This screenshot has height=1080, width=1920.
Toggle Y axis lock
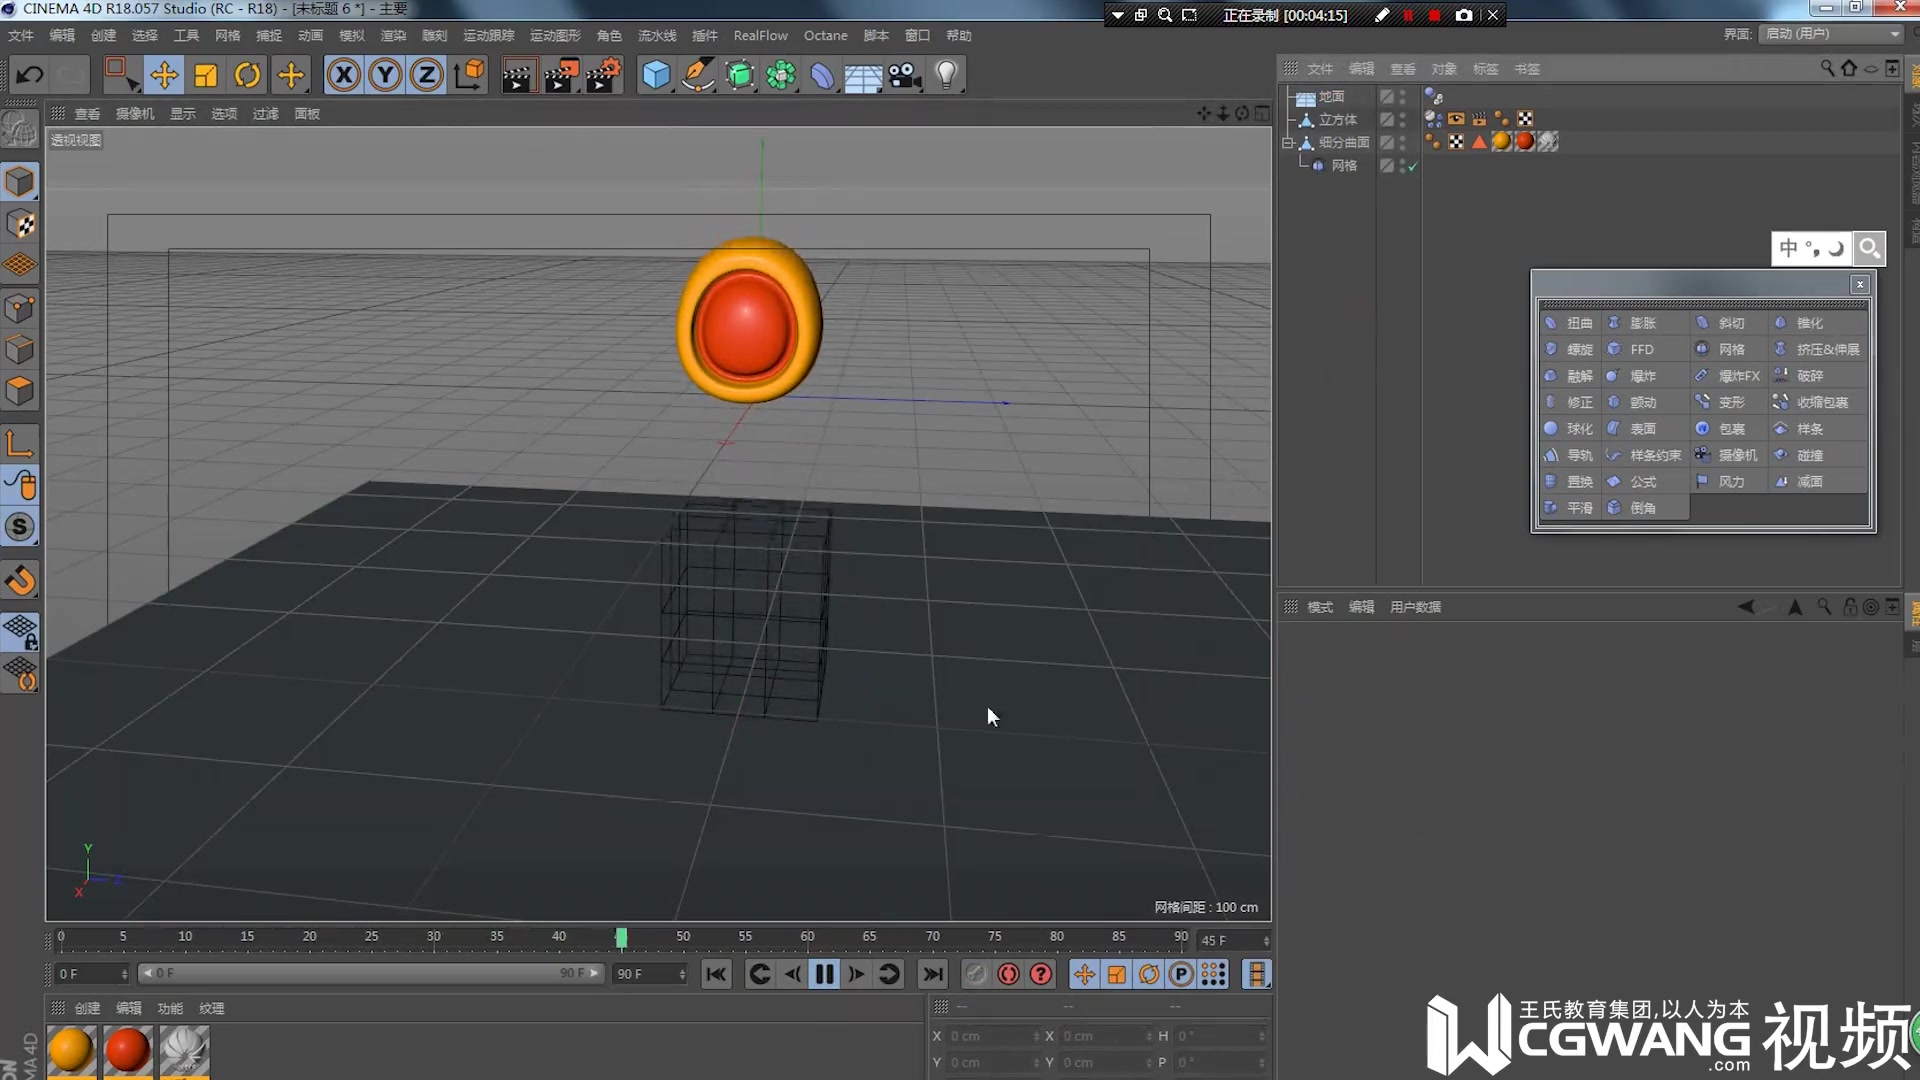coord(385,75)
